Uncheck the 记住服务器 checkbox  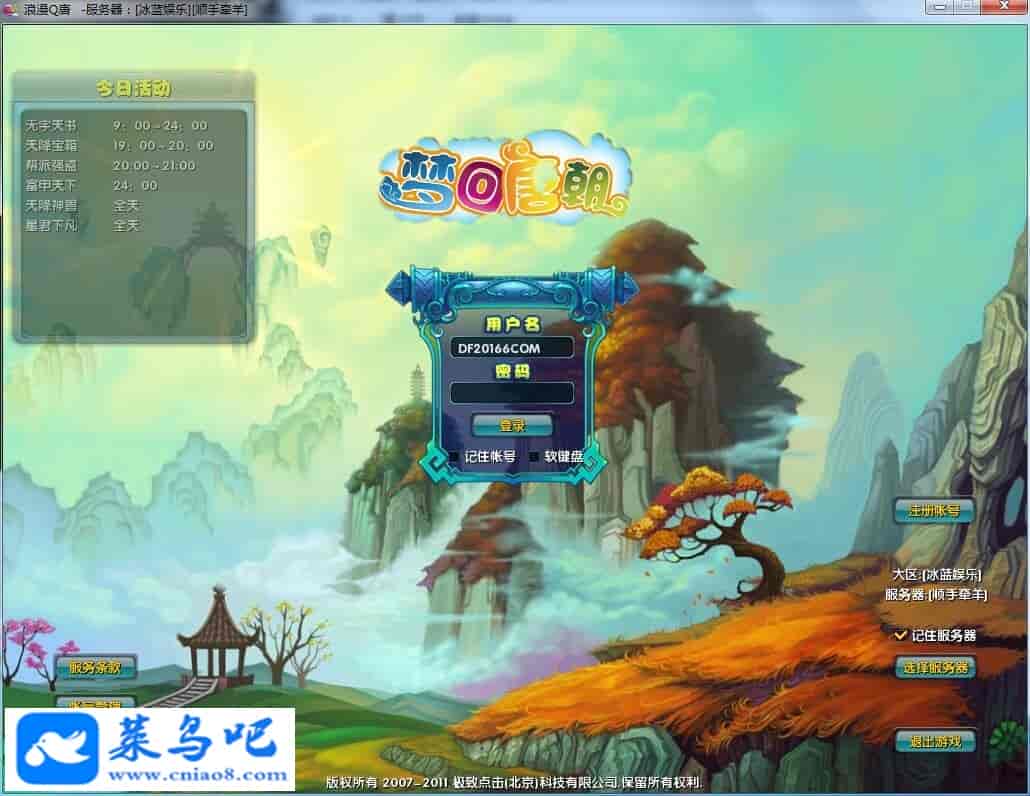(901, 635)
